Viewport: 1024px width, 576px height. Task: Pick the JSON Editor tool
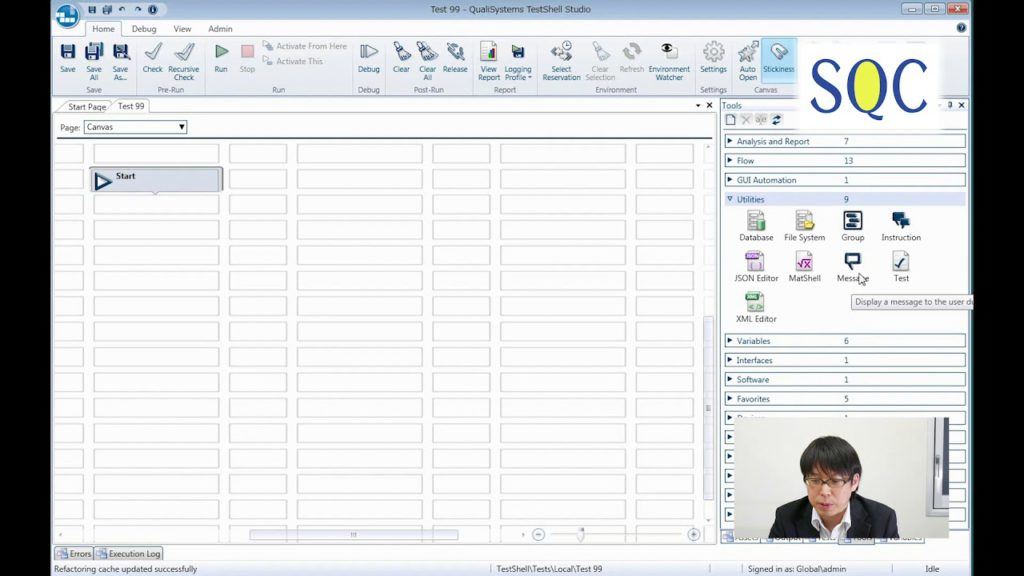756,267
